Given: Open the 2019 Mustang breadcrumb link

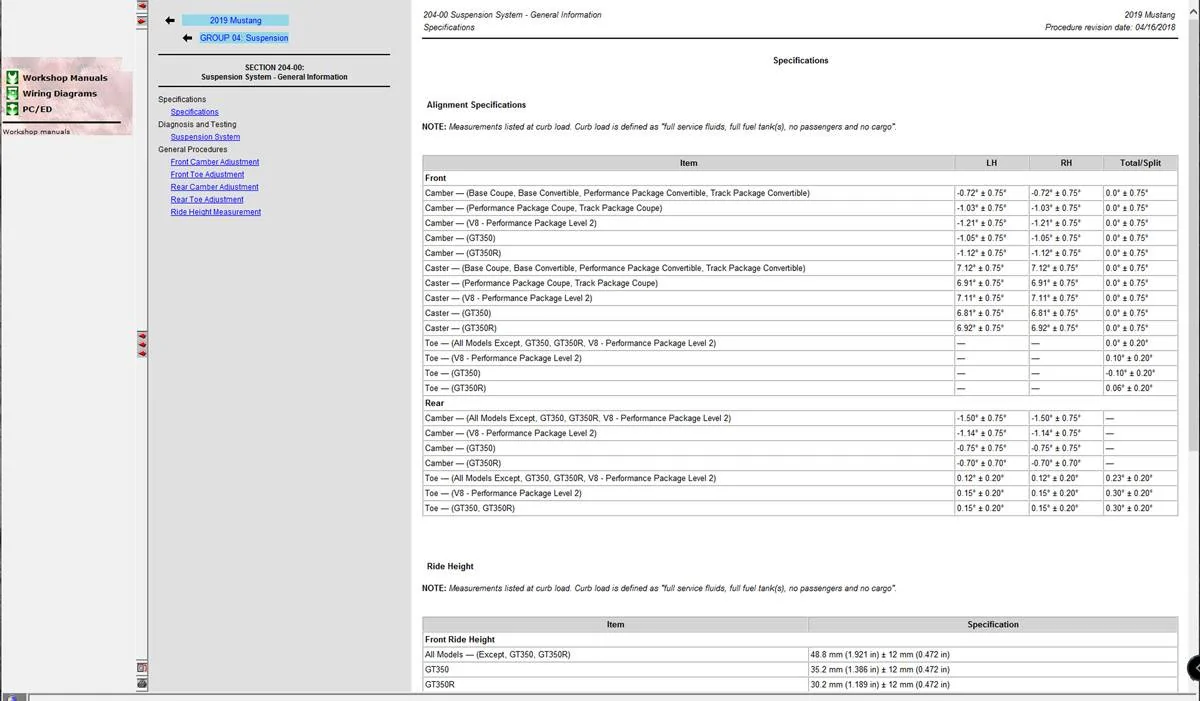Looking at the screenshot, I should click(235, 20).
